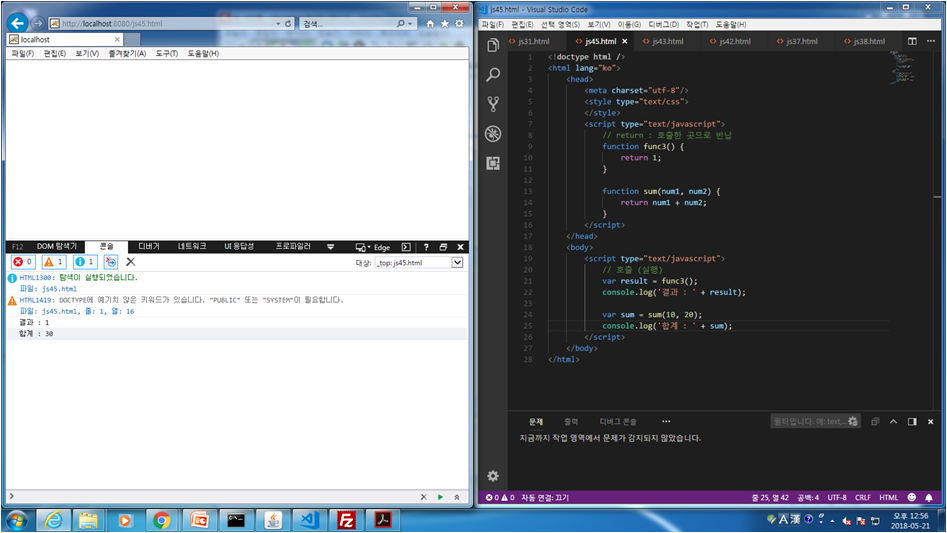Expand the console input to multiline mode
This screenshot has width=947, height=533.
[x=457, y=497]
